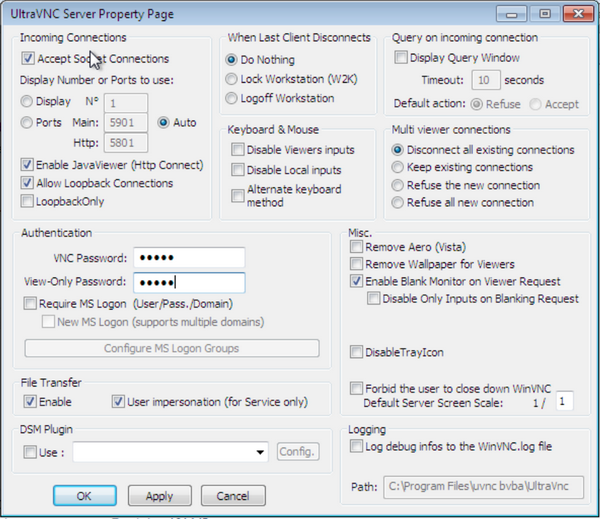The width and height of the screenshot is (600, 519).
Task: Toggle User impersonation (for Service only)
Action: (x=118, y=401)
